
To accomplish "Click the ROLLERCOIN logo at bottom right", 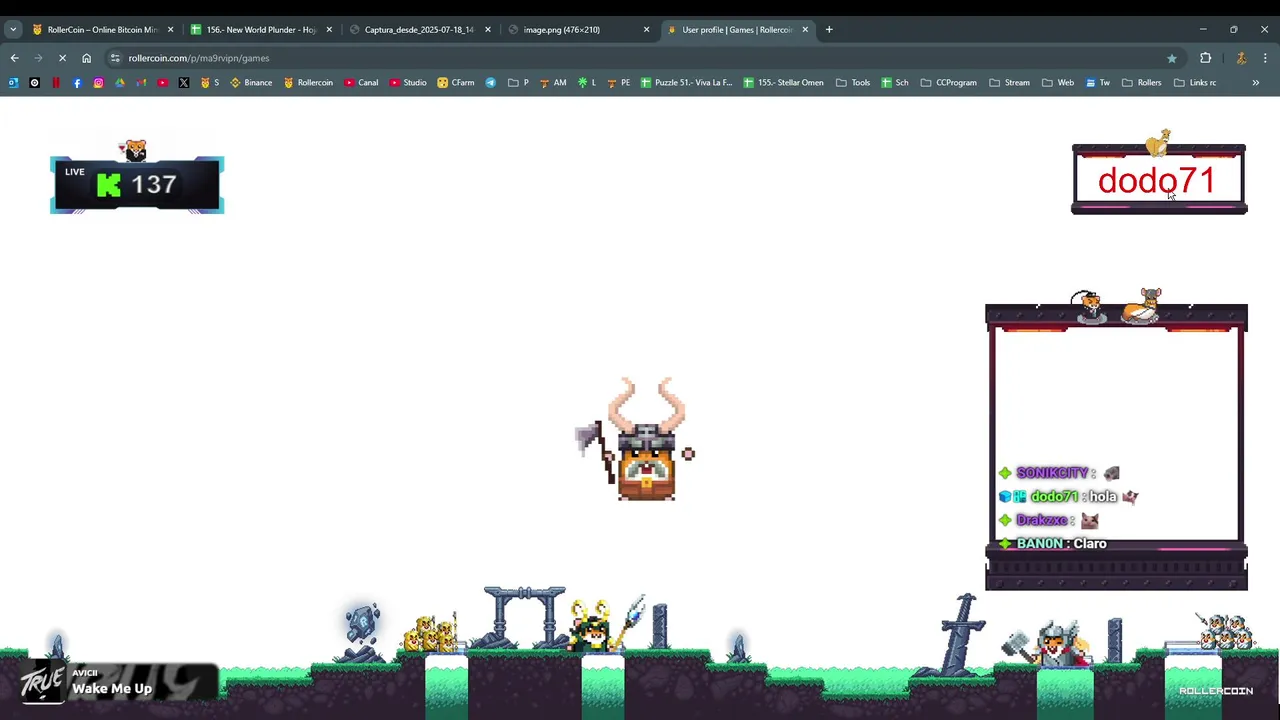I will click(1216, 691).
